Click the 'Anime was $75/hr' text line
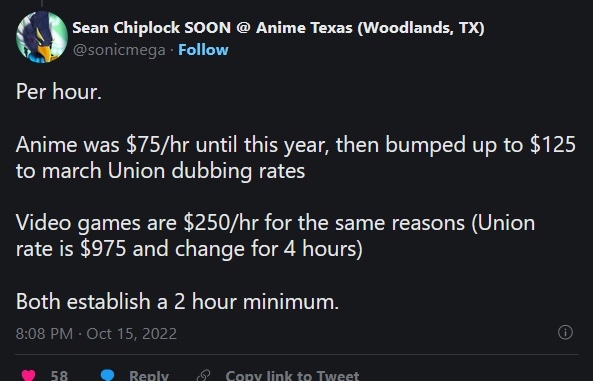The image size is (593, 381). pos(296,145)
